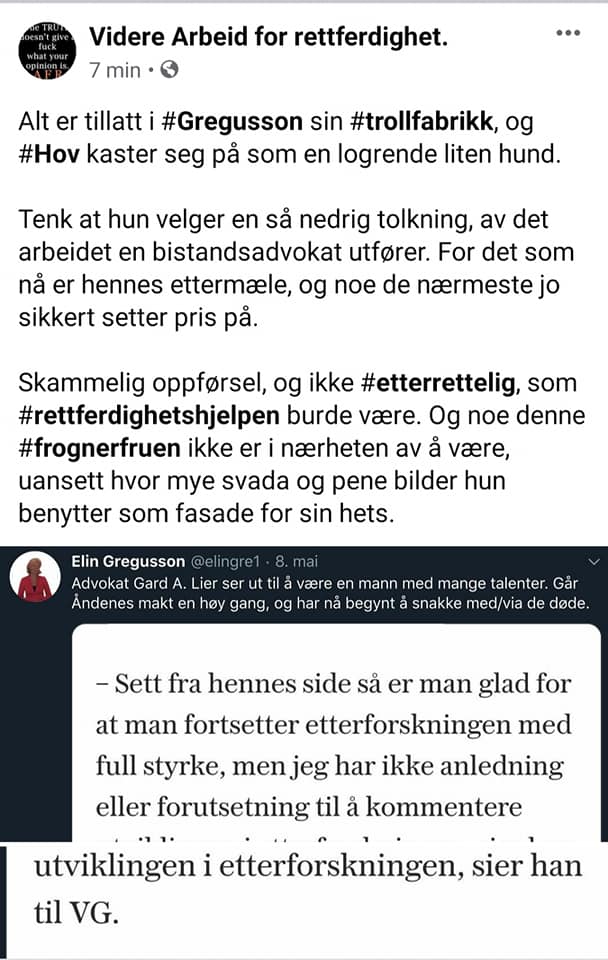Open the quoted VG article excerpt card
The height and width of the screenshot is (960, 608).
[x=336, y=733]
